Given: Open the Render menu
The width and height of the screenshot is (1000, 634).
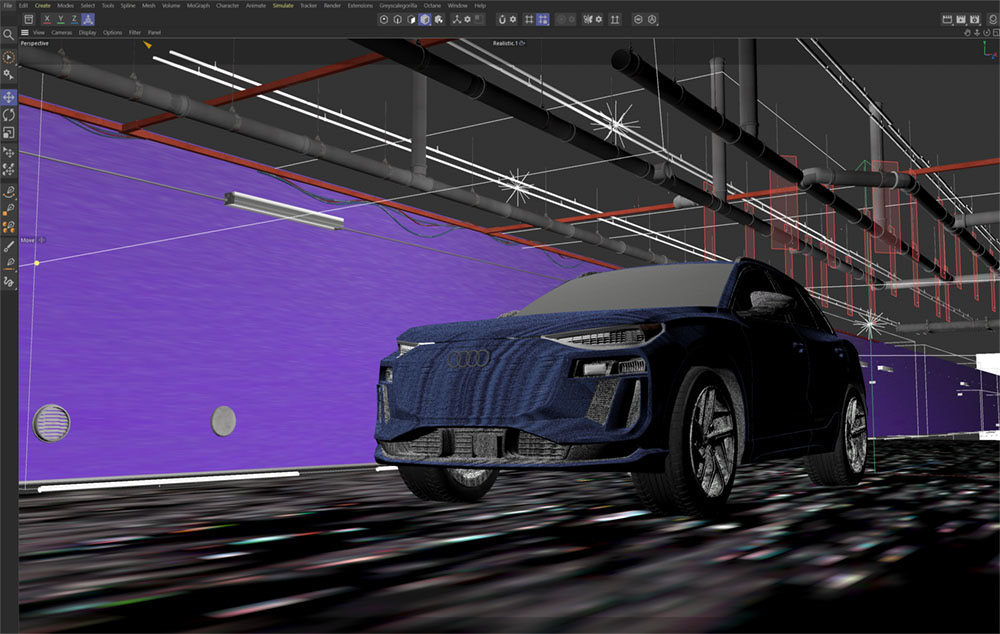Looking at the screenshot, I should (332, 5).
